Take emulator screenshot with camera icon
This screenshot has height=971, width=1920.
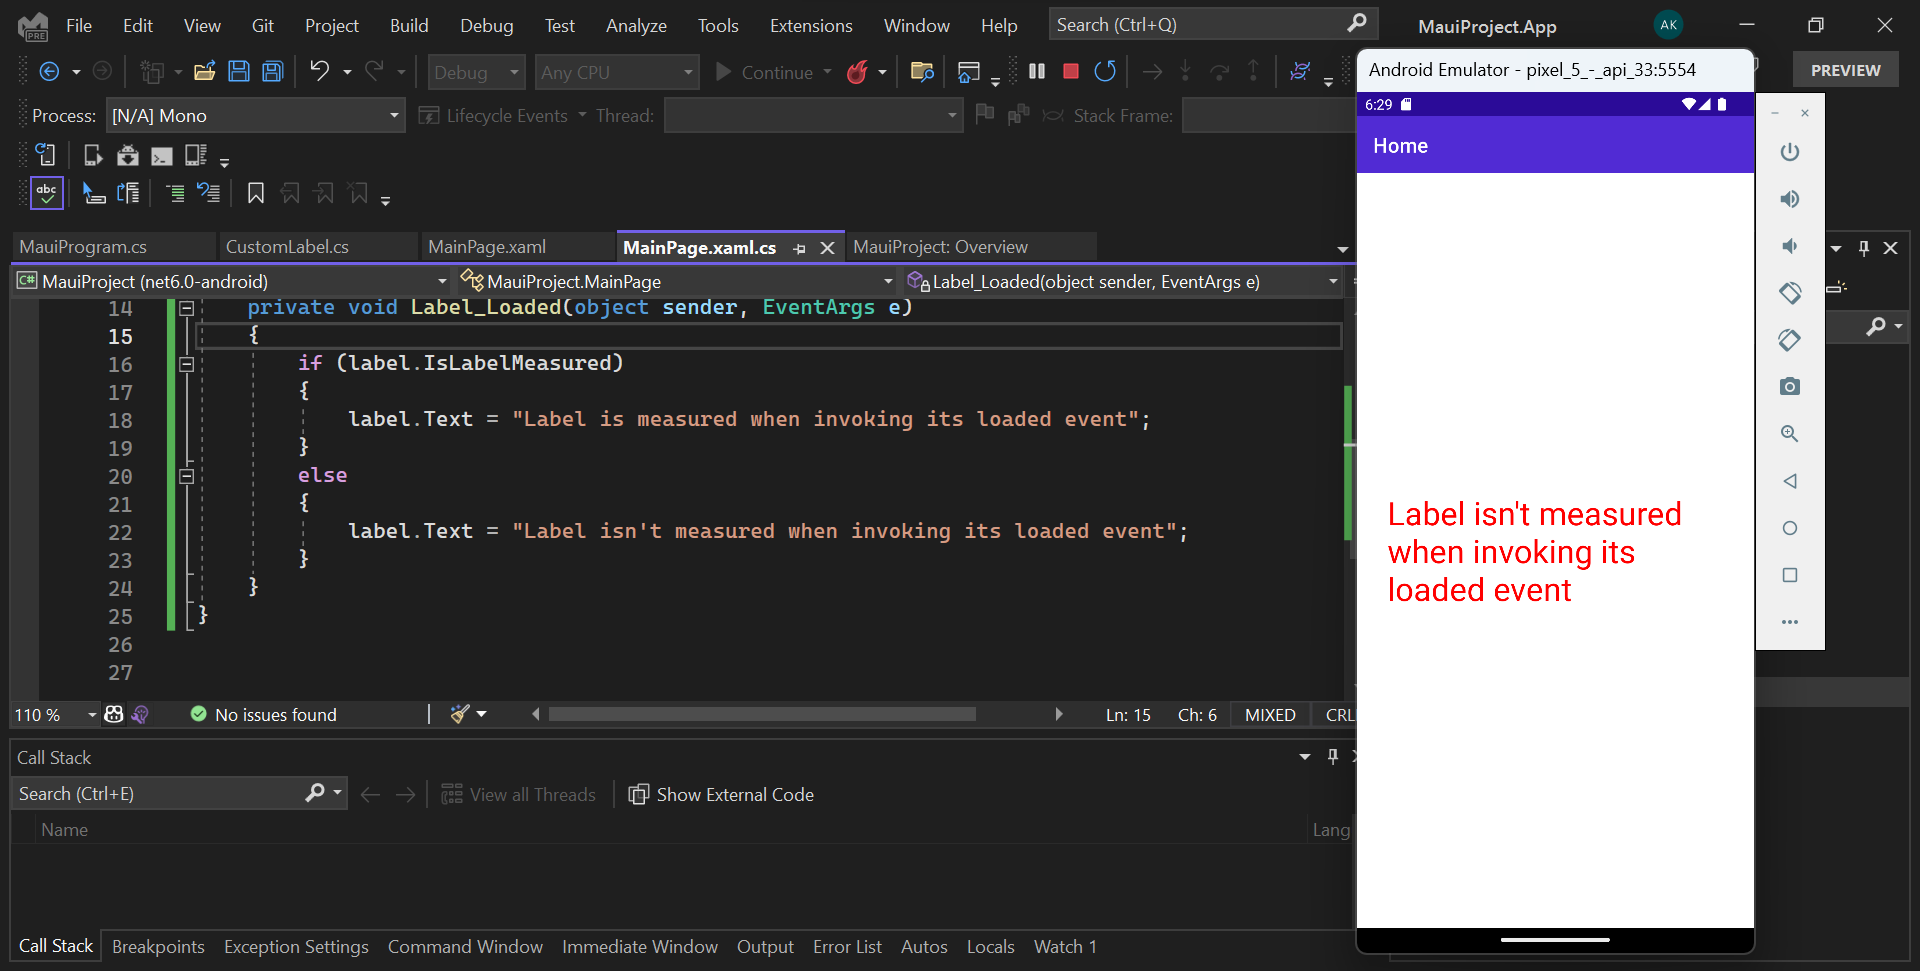point(1789,386)
